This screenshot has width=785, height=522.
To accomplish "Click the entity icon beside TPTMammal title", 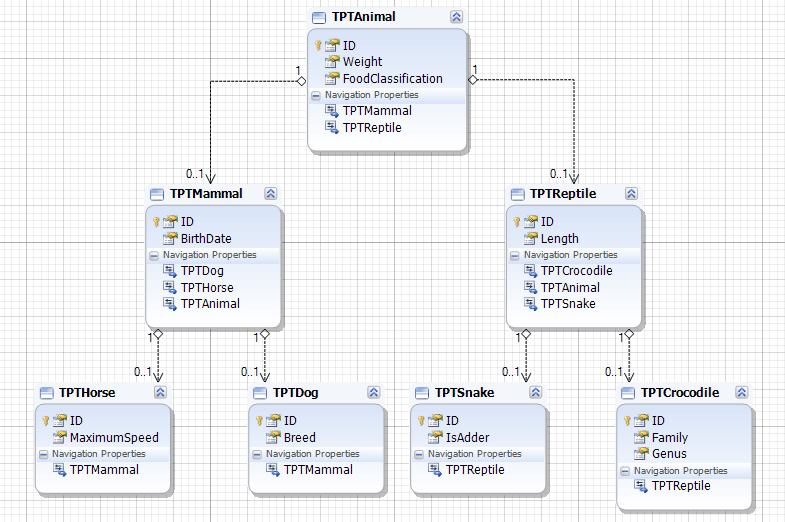I will (157, 195).
